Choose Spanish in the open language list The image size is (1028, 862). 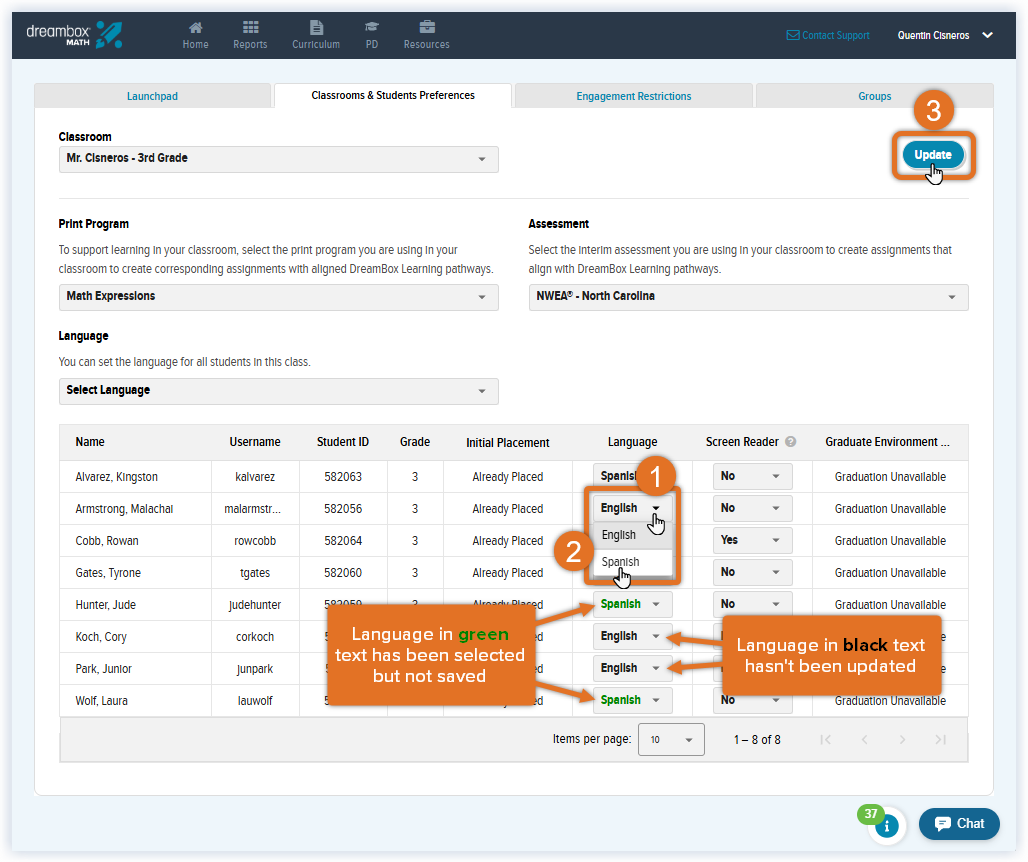[633, 562]
